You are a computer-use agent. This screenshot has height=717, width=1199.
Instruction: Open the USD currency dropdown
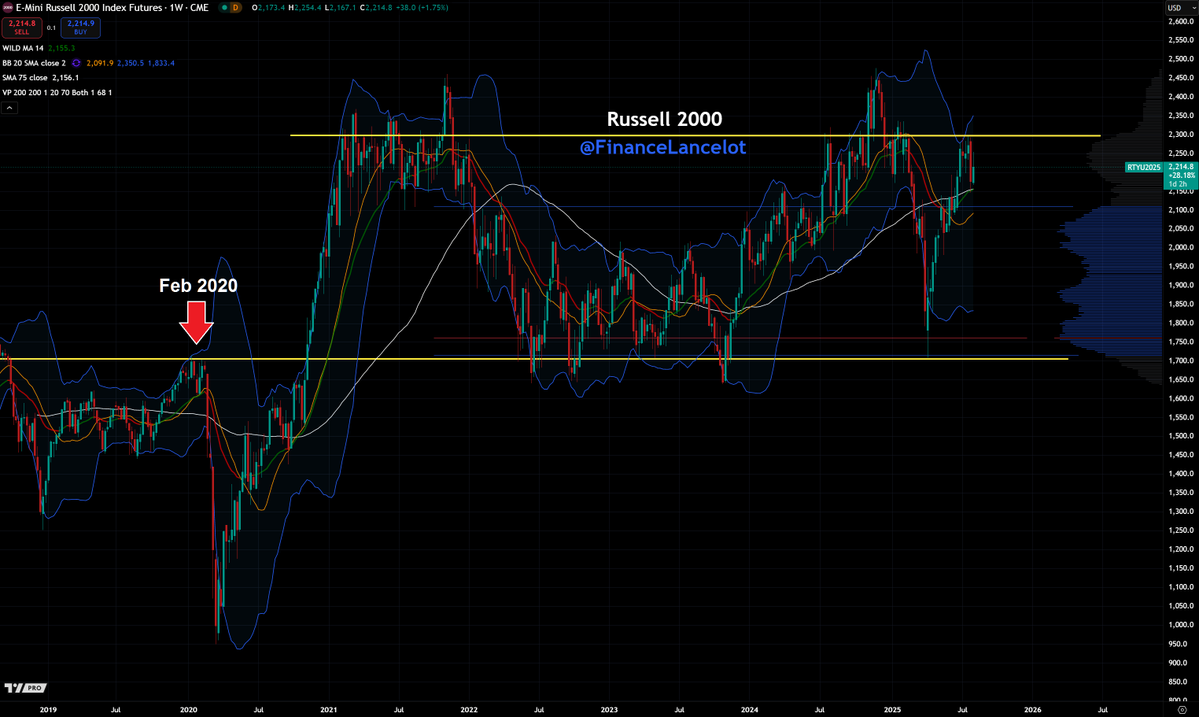pos(1181,8)
